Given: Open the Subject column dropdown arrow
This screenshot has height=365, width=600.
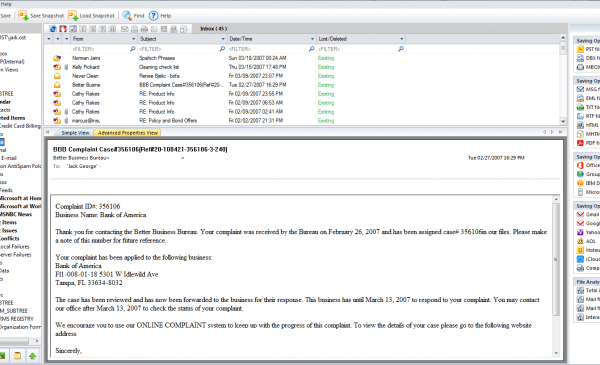Looking at the screenshot, I should coord(223,39).
